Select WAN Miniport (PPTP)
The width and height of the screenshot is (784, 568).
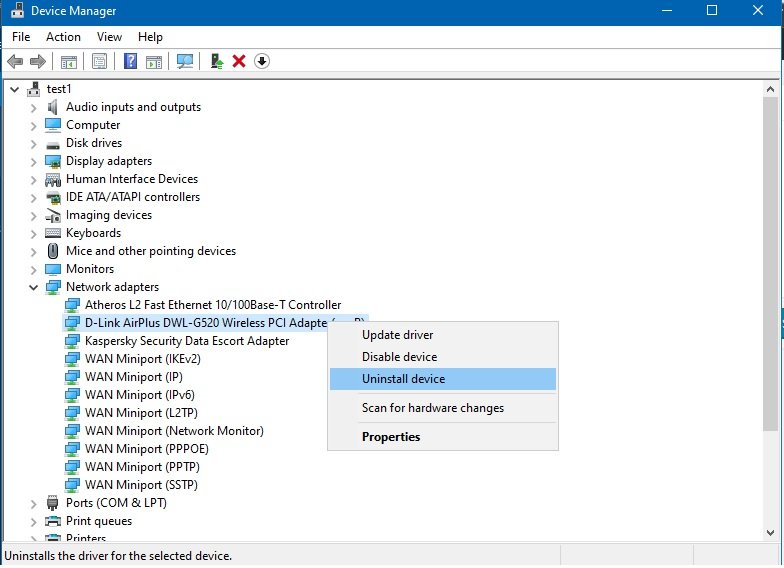click(142, 467)
